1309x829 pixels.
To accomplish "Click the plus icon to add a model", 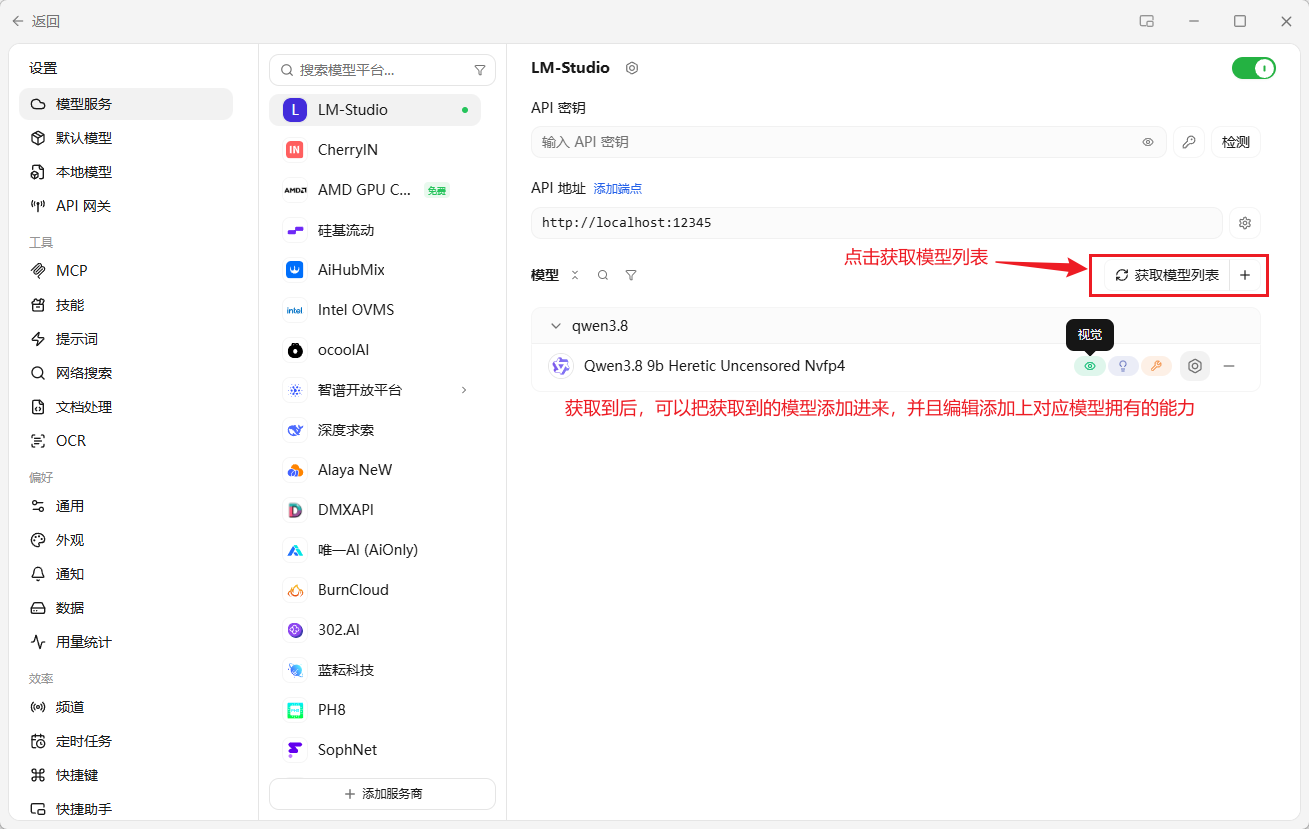I will coord(1245,275).
